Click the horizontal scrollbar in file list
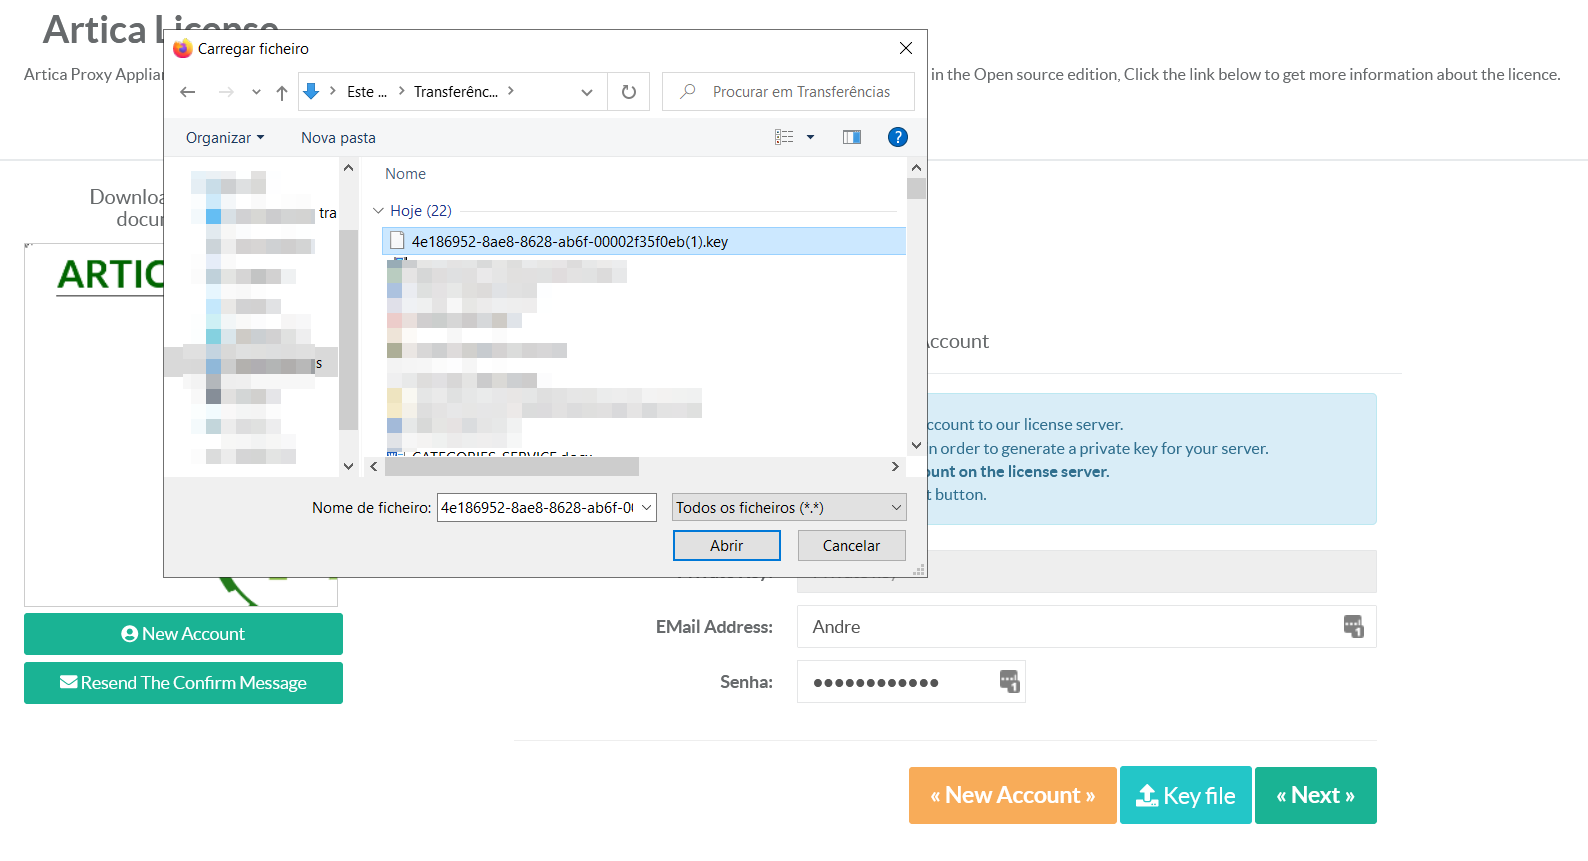The image size is (1588, 861). [512, 467]
